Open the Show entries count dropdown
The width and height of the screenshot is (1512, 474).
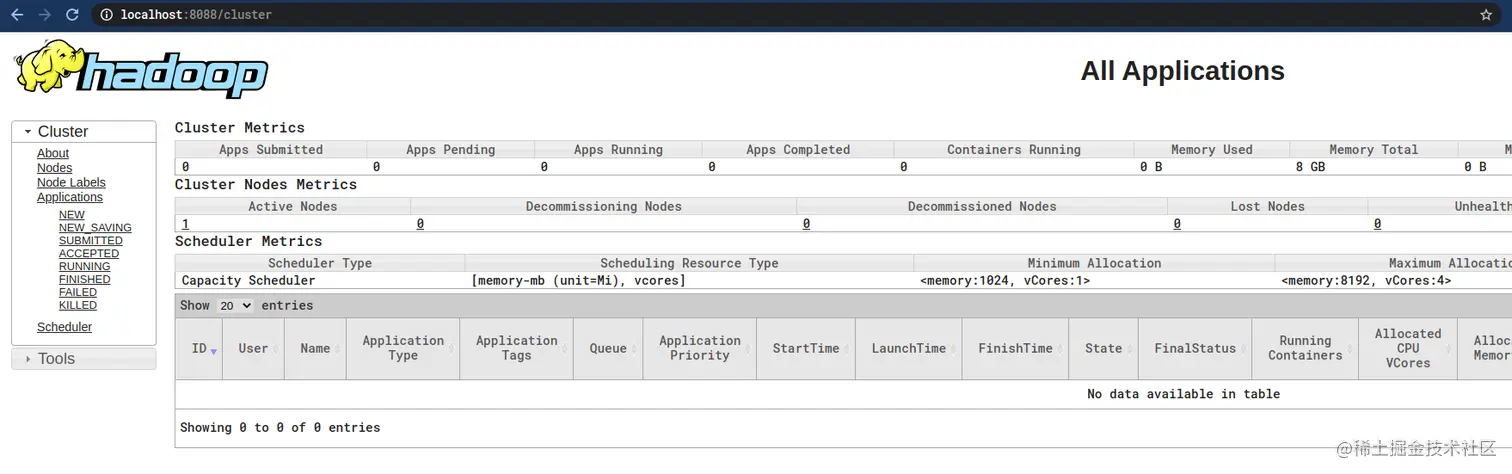pos(235,306)
